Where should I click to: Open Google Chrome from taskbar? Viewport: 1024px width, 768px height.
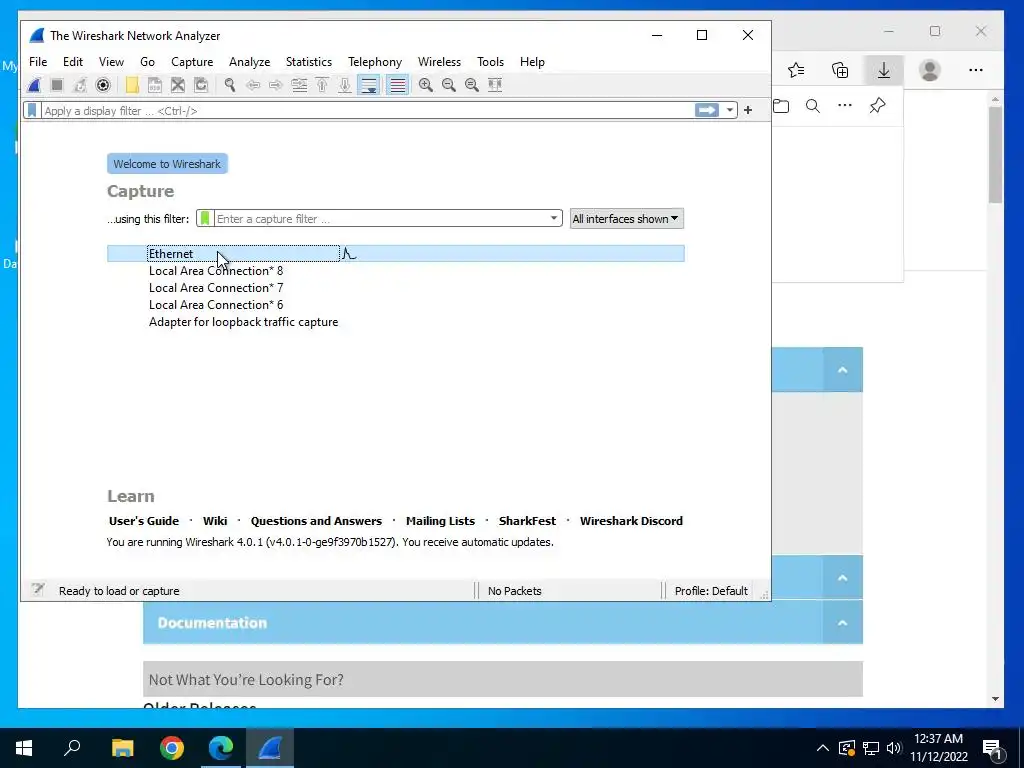pyautogui.click(x=172, y=748)
